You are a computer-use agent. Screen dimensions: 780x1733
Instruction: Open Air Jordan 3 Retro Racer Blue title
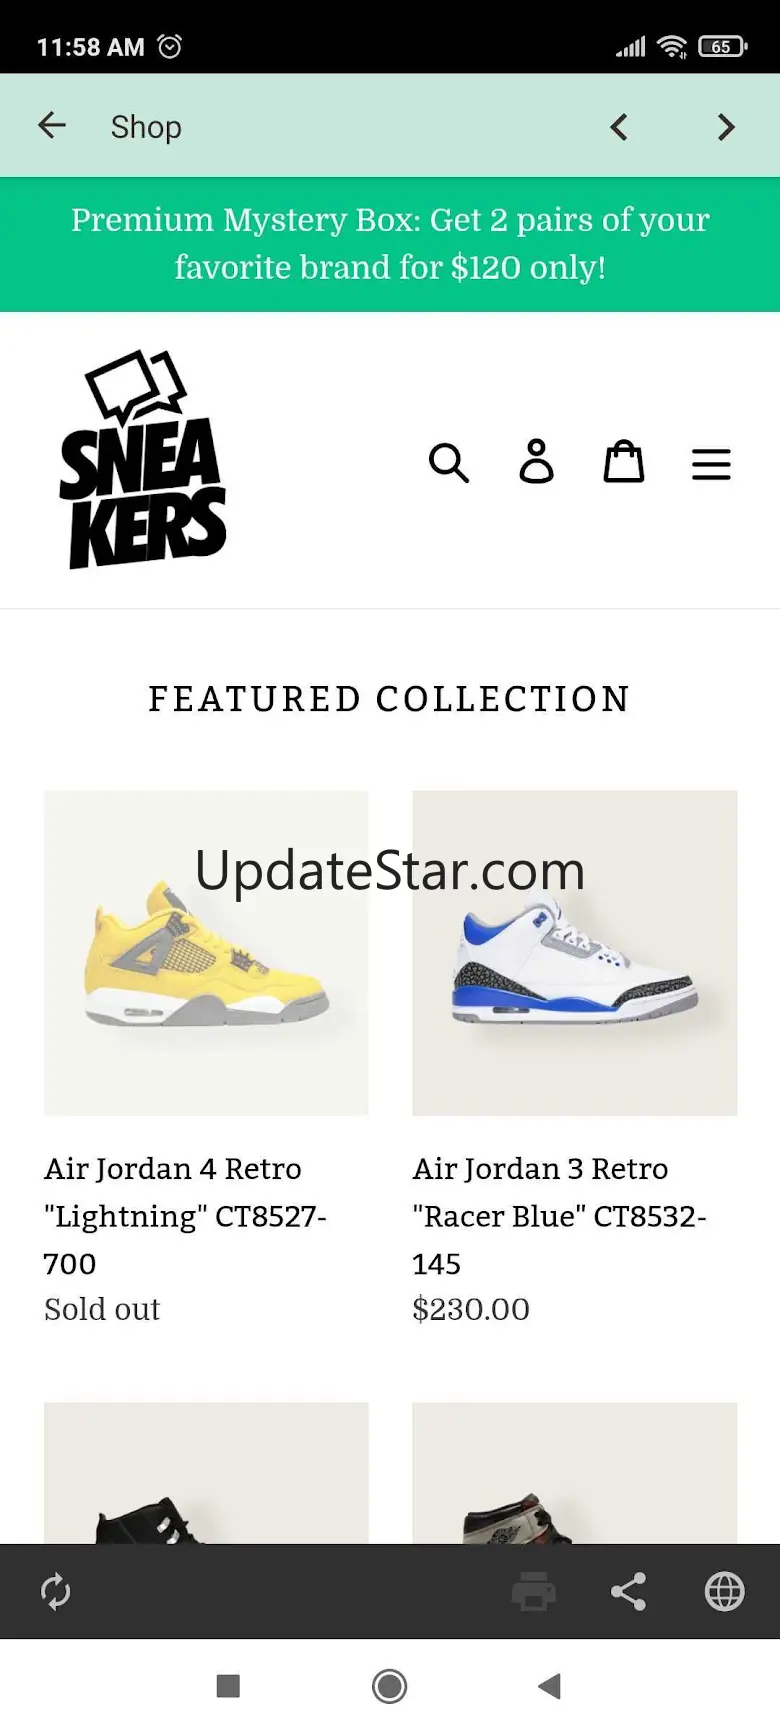pos(560,1216)
